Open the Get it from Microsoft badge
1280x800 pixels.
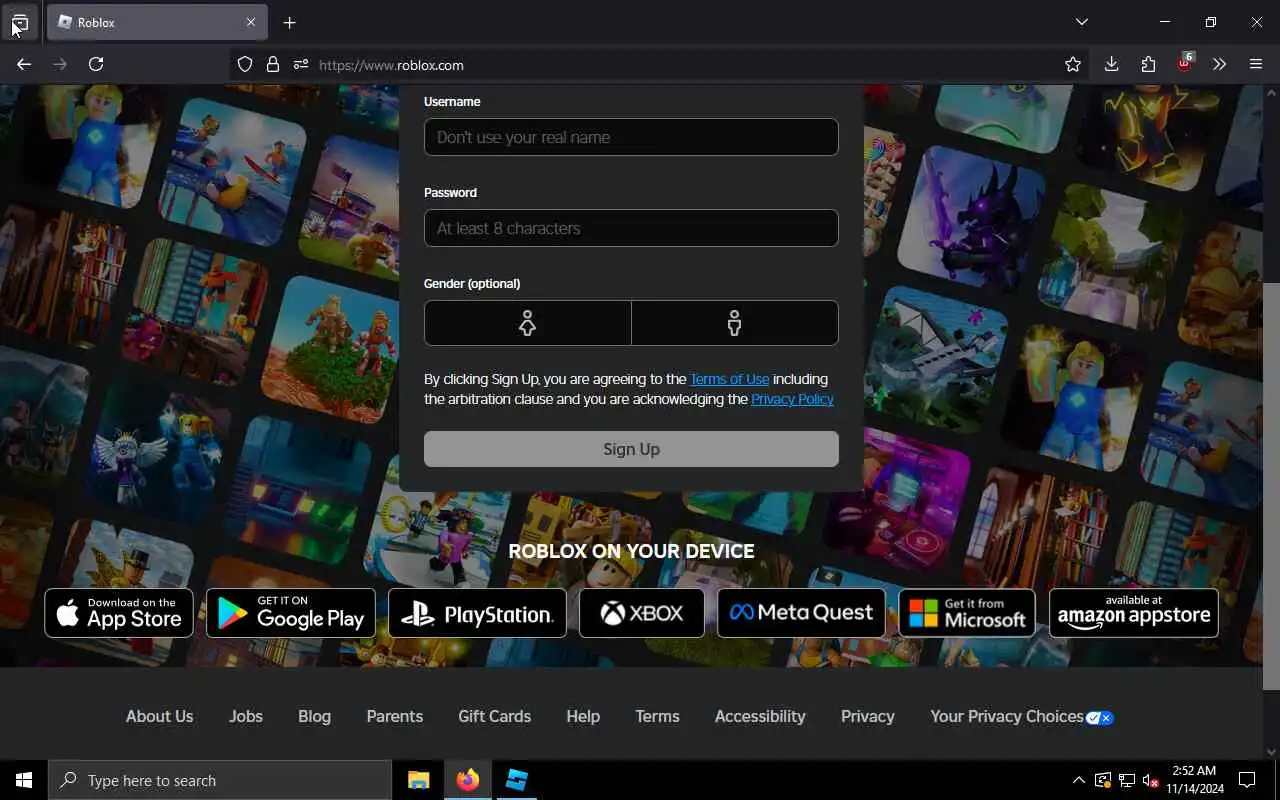(967, 613)
